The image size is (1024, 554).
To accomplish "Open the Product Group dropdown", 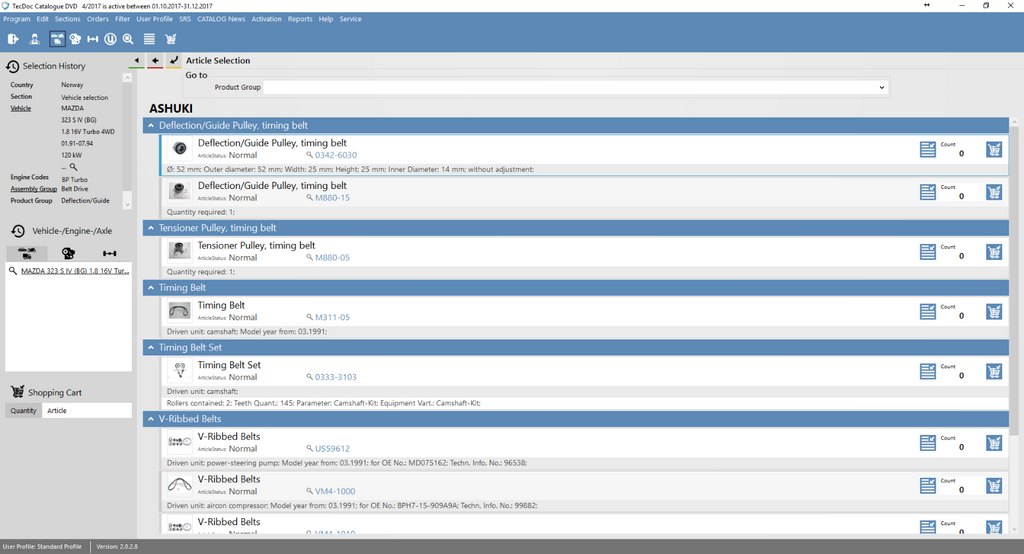I will pos(881,88).
